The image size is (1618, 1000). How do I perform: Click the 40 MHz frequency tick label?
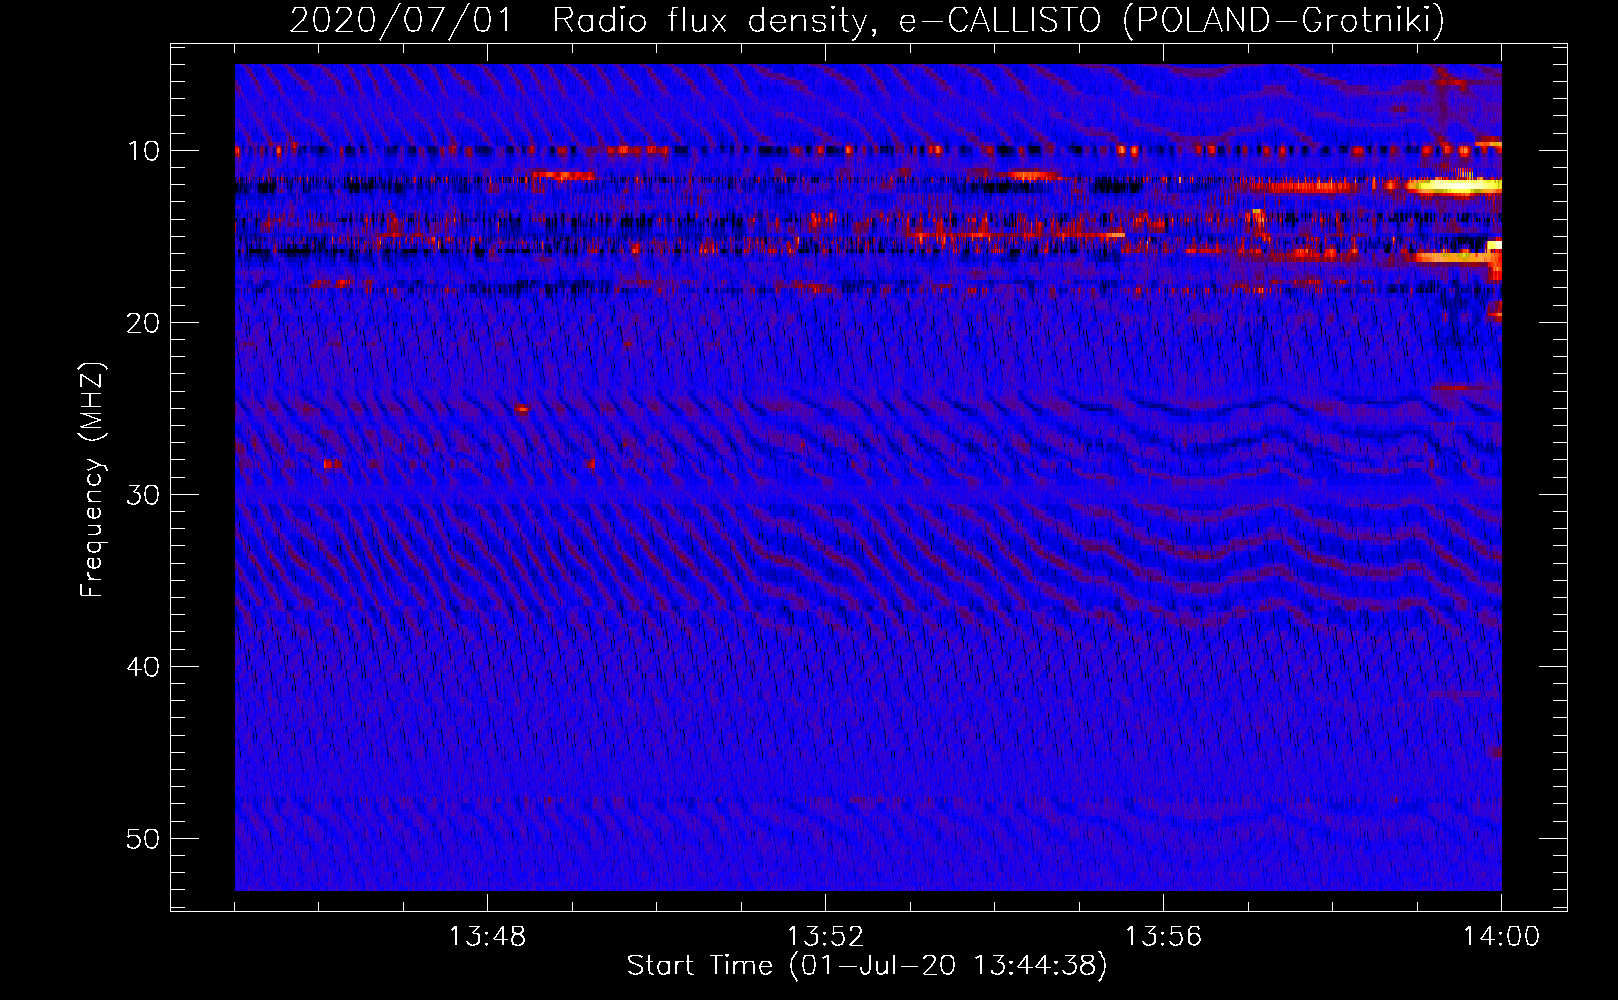[x=144, y=666]
